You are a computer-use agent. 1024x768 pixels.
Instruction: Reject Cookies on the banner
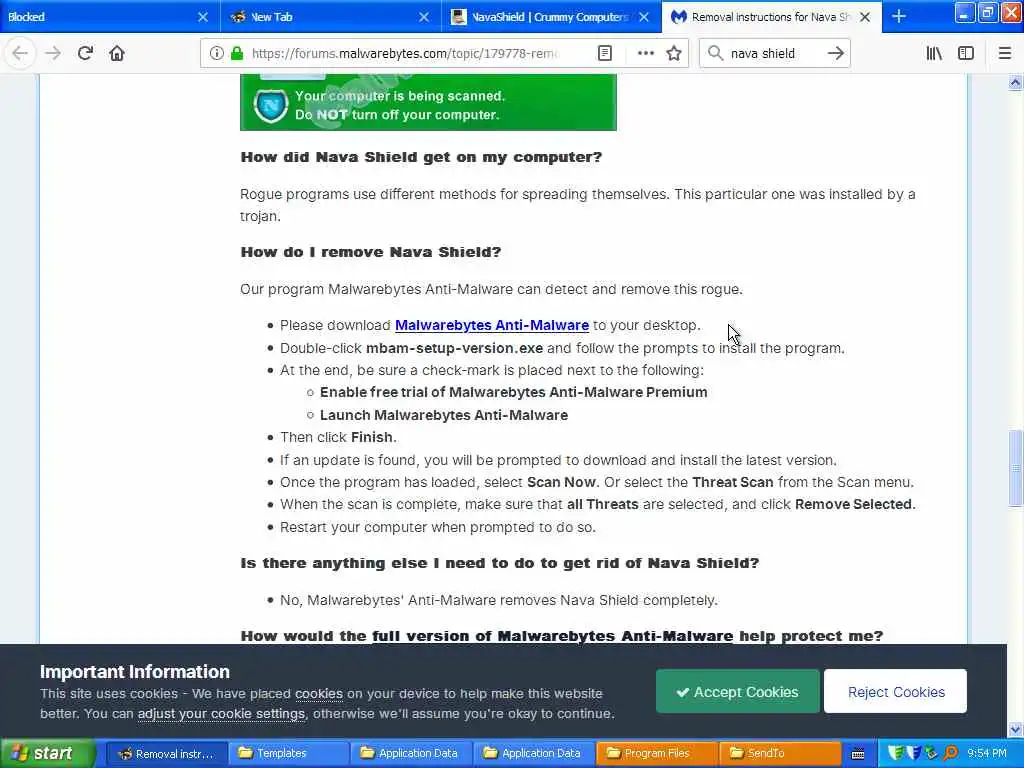click(895, 691)
